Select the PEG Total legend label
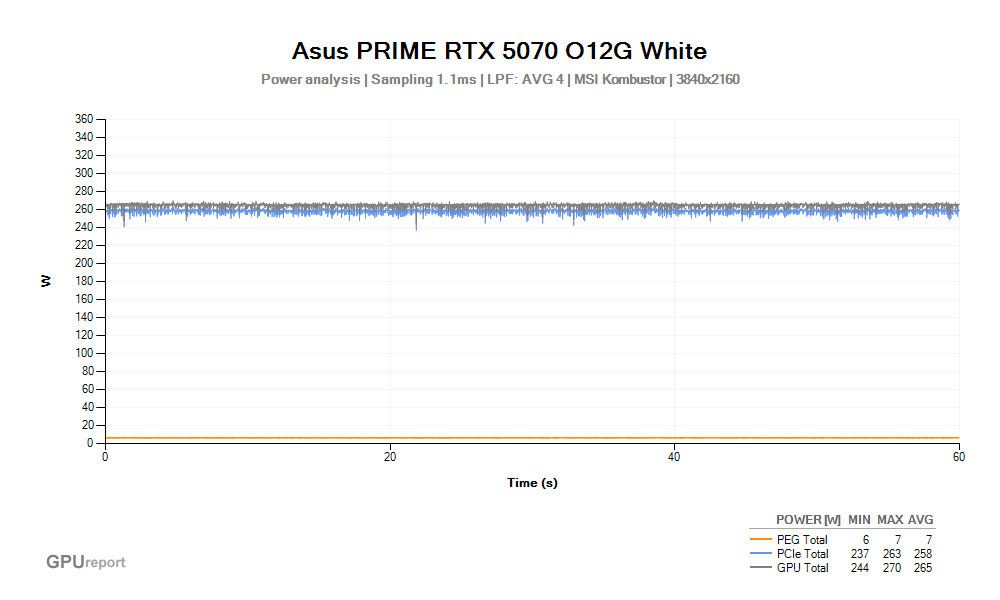The image size is (1000, 600). pyautogui.click(x=802, y=540)
